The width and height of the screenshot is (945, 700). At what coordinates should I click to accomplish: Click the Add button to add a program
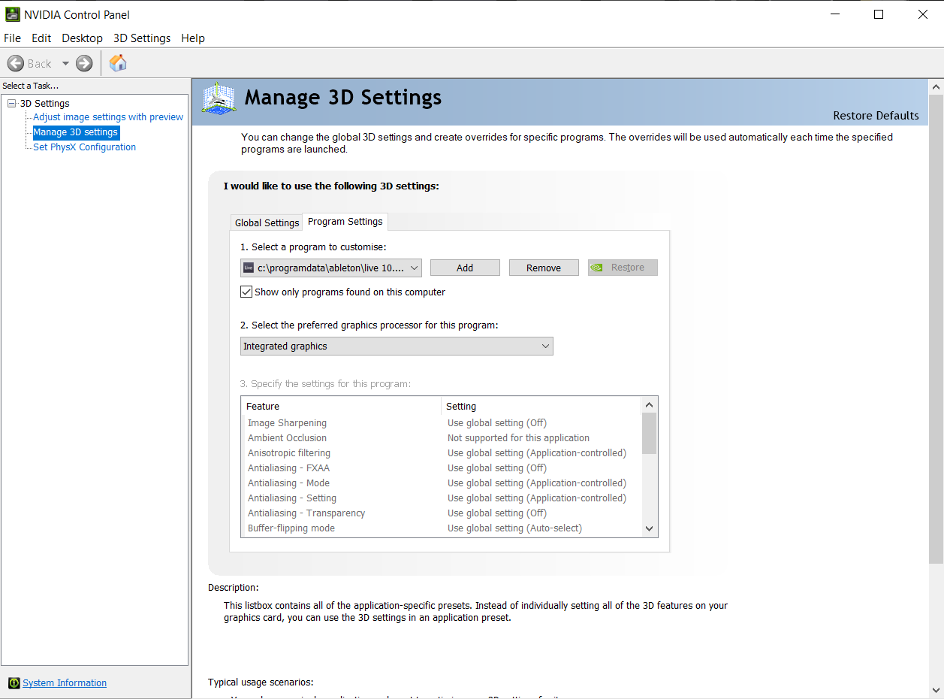pyautogui.click(x=464, y=267)
